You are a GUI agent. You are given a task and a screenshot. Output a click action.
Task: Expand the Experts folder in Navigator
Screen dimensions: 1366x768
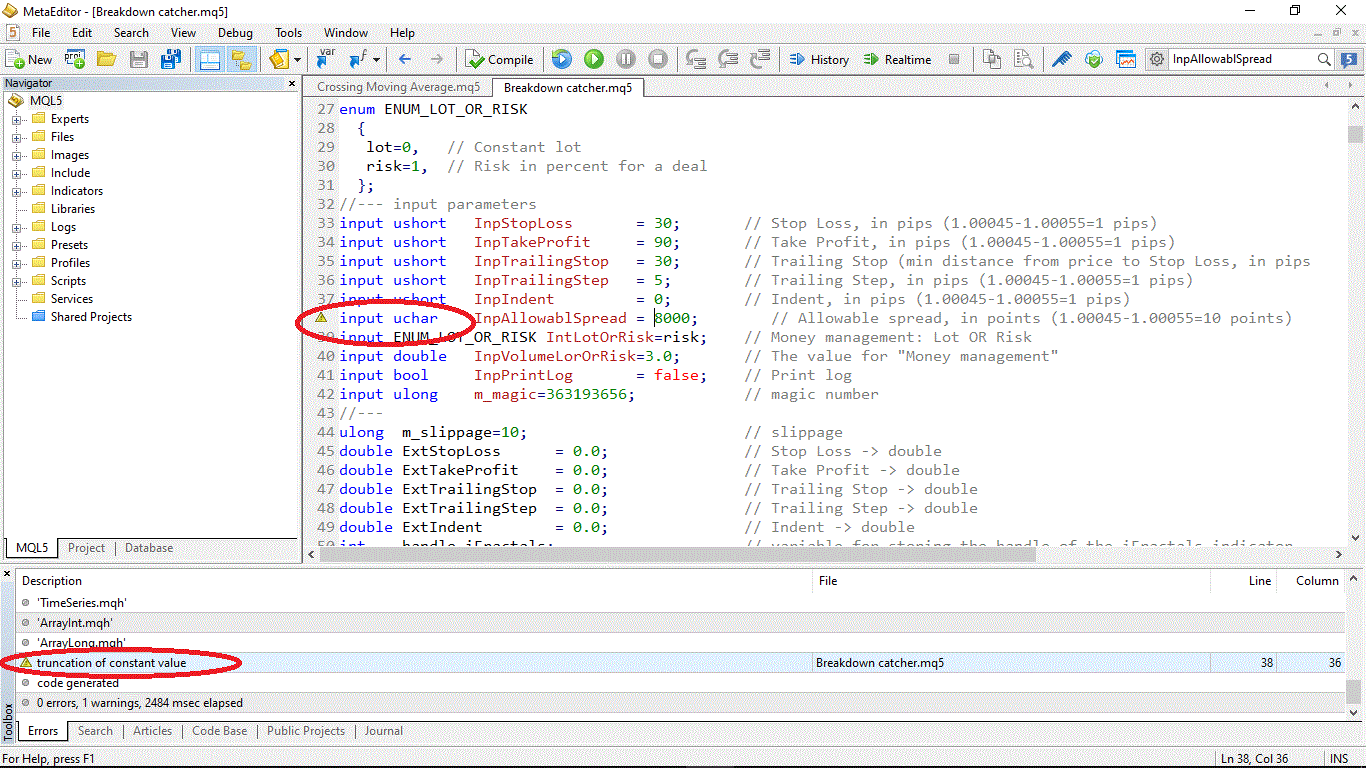(x=17, y=119)
